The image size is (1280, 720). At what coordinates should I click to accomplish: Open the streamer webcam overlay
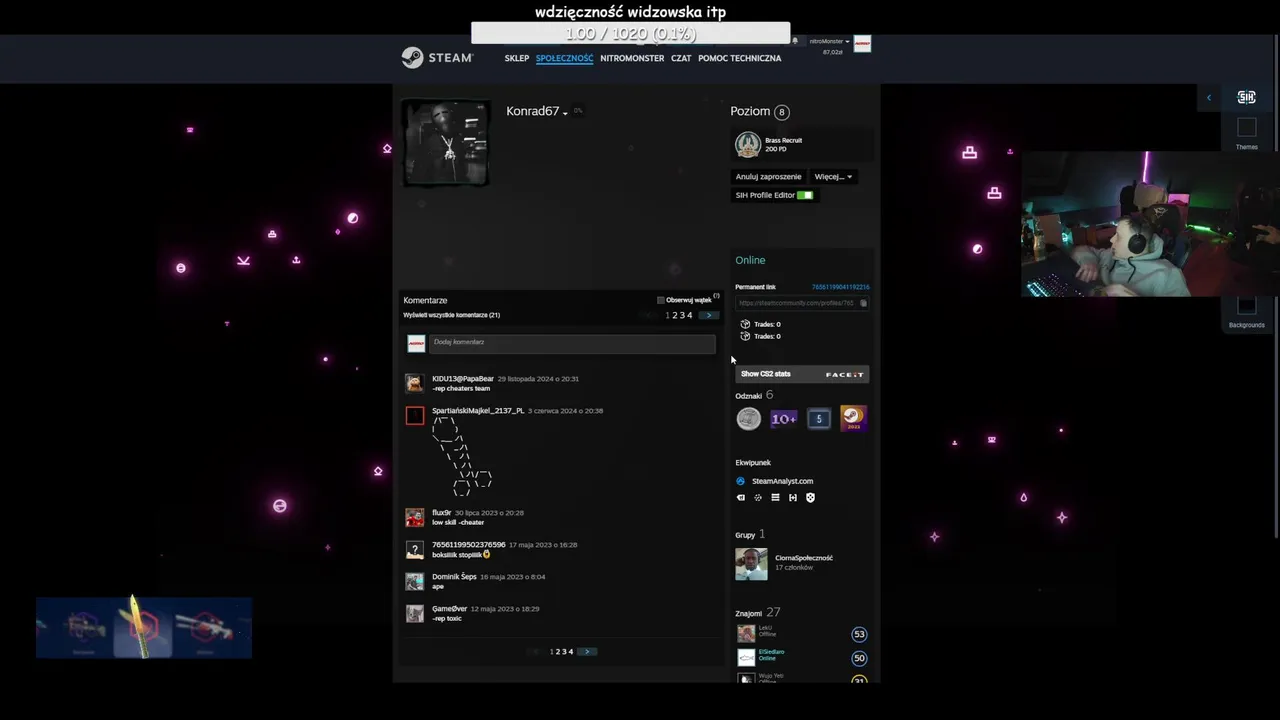(x=1150, y=224)
